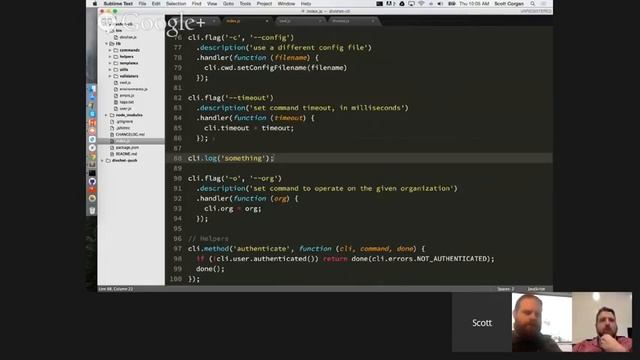Open GitHub app in the Dock

92,181
